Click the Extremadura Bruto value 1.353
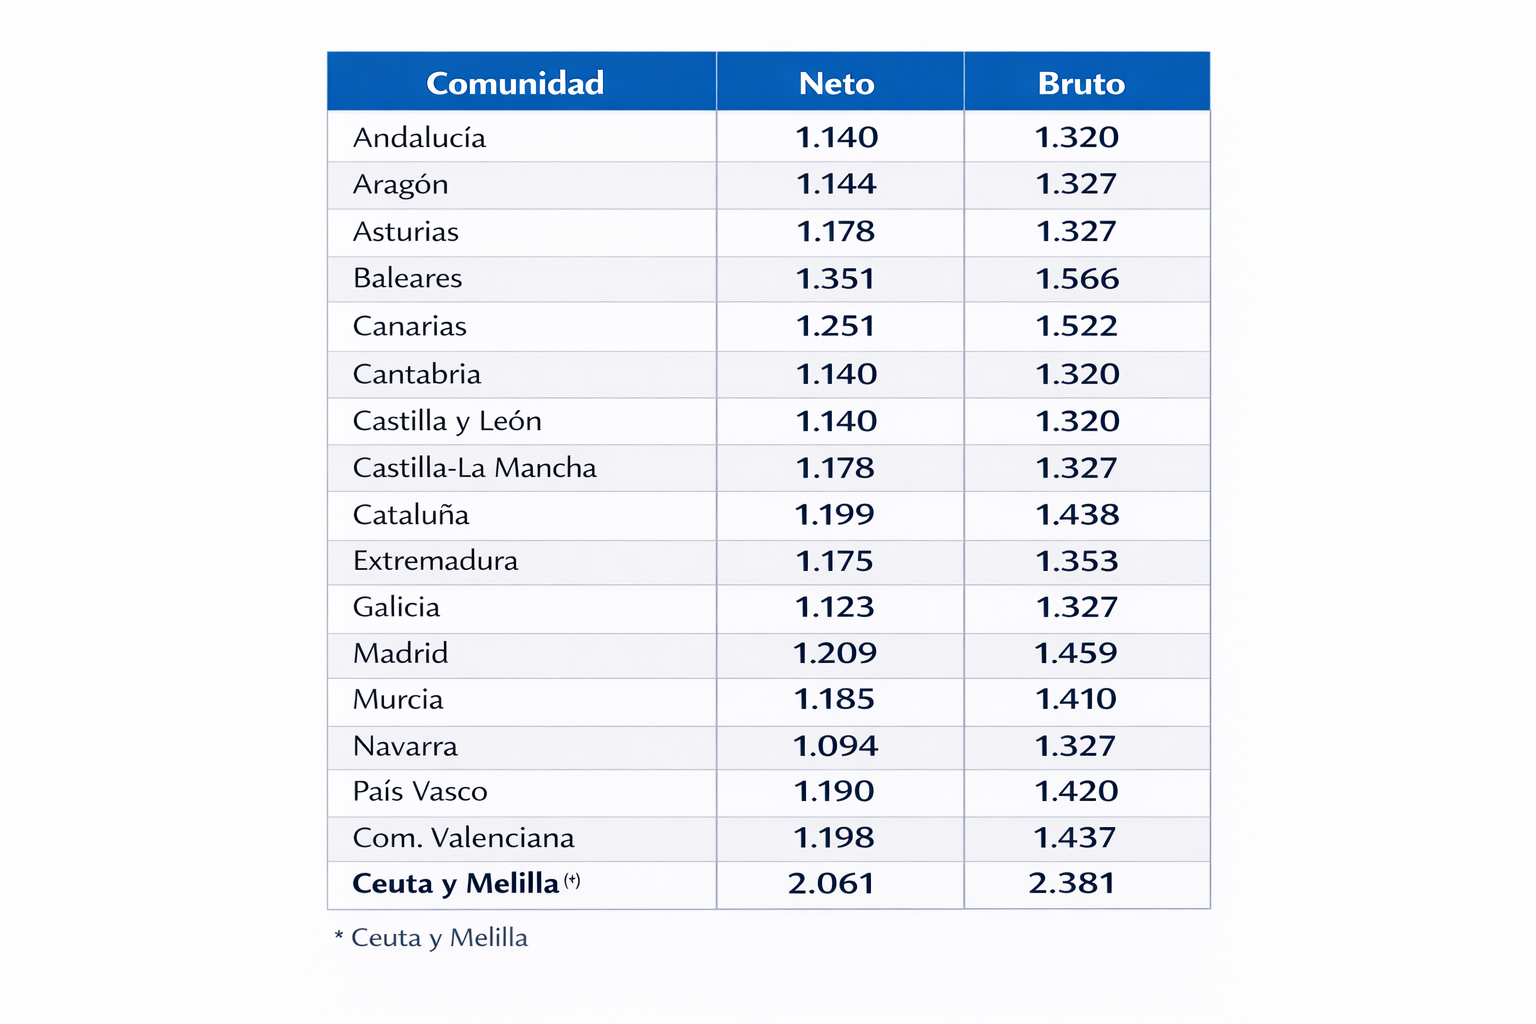1536x1024 pixels. pyautogui.click(x=1076, y=561)
